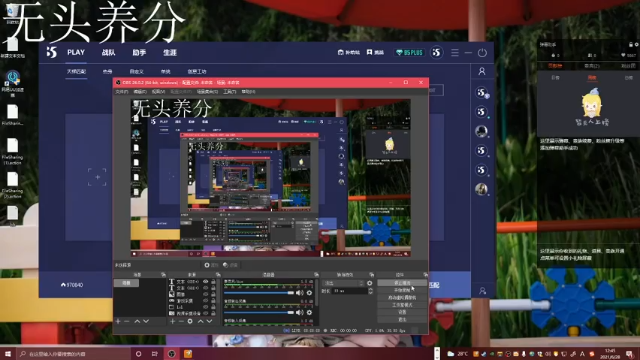The image size is (640, 360).
Task: Toggle visibility of the image source
Action: pyautogui.click(x=206, y=294)
